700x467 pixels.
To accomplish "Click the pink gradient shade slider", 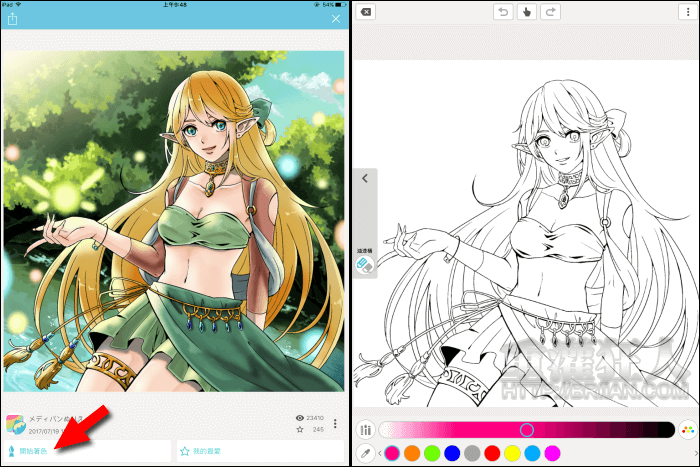I will tap(526, 429).
